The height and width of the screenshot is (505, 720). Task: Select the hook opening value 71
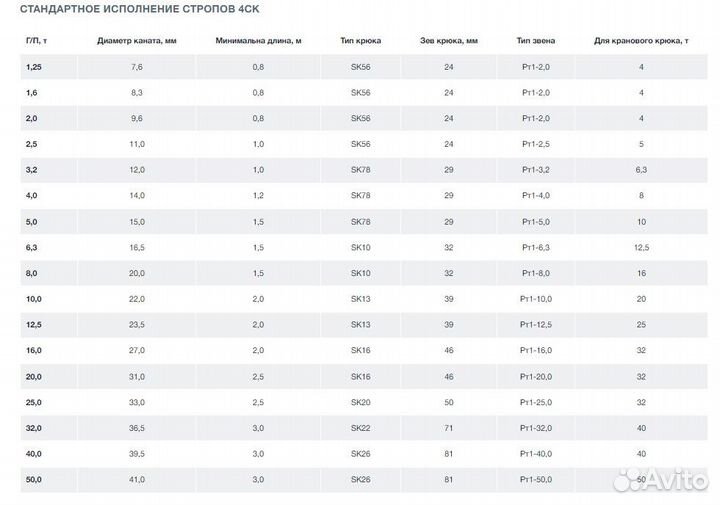(x=448, y=428)
